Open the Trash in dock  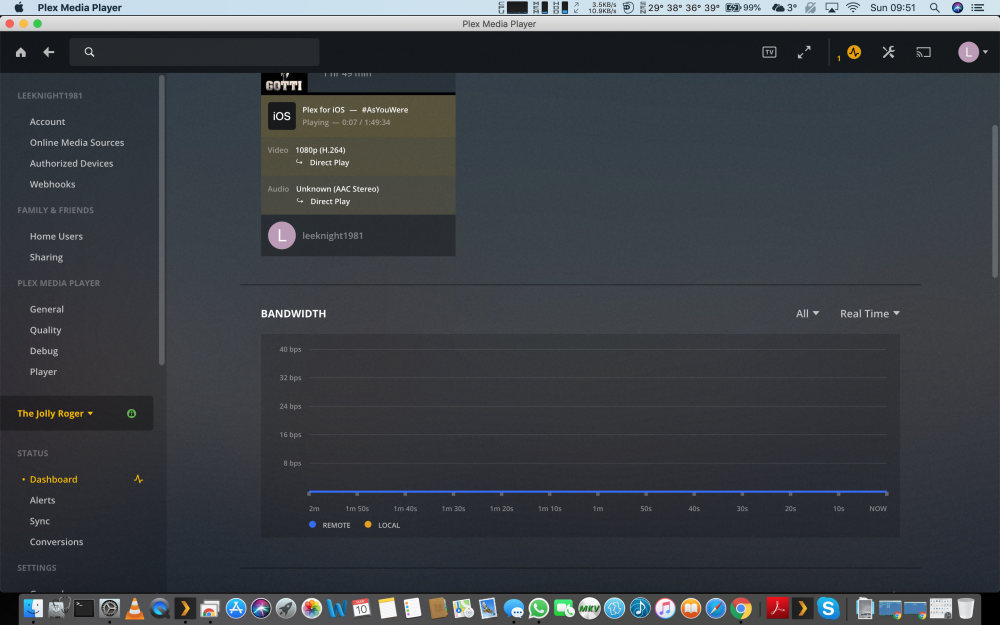pyautogui.click(x=966, y=608)
